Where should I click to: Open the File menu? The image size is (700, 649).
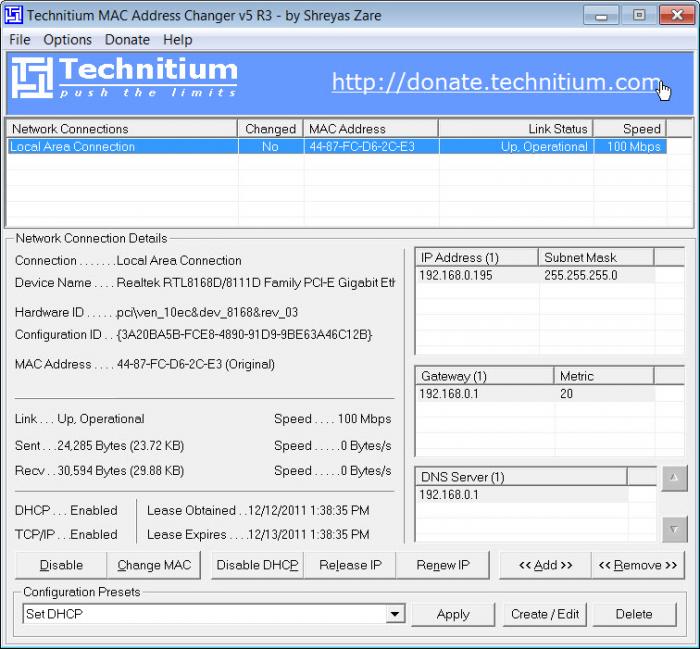pyautogui.click(x=20, y=40)
